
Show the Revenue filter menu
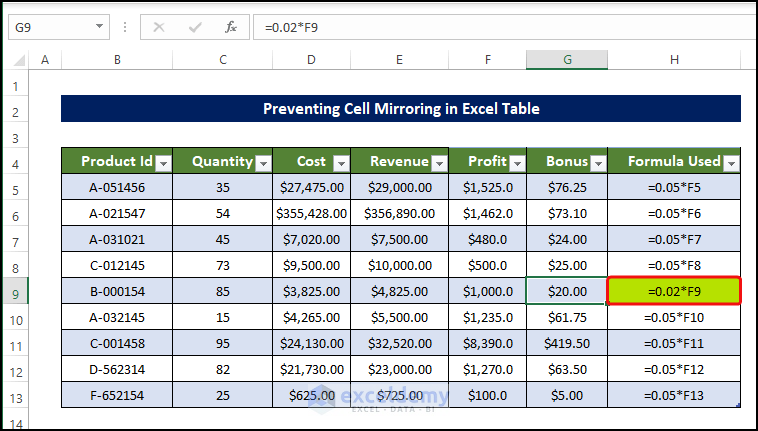(438, 162)
